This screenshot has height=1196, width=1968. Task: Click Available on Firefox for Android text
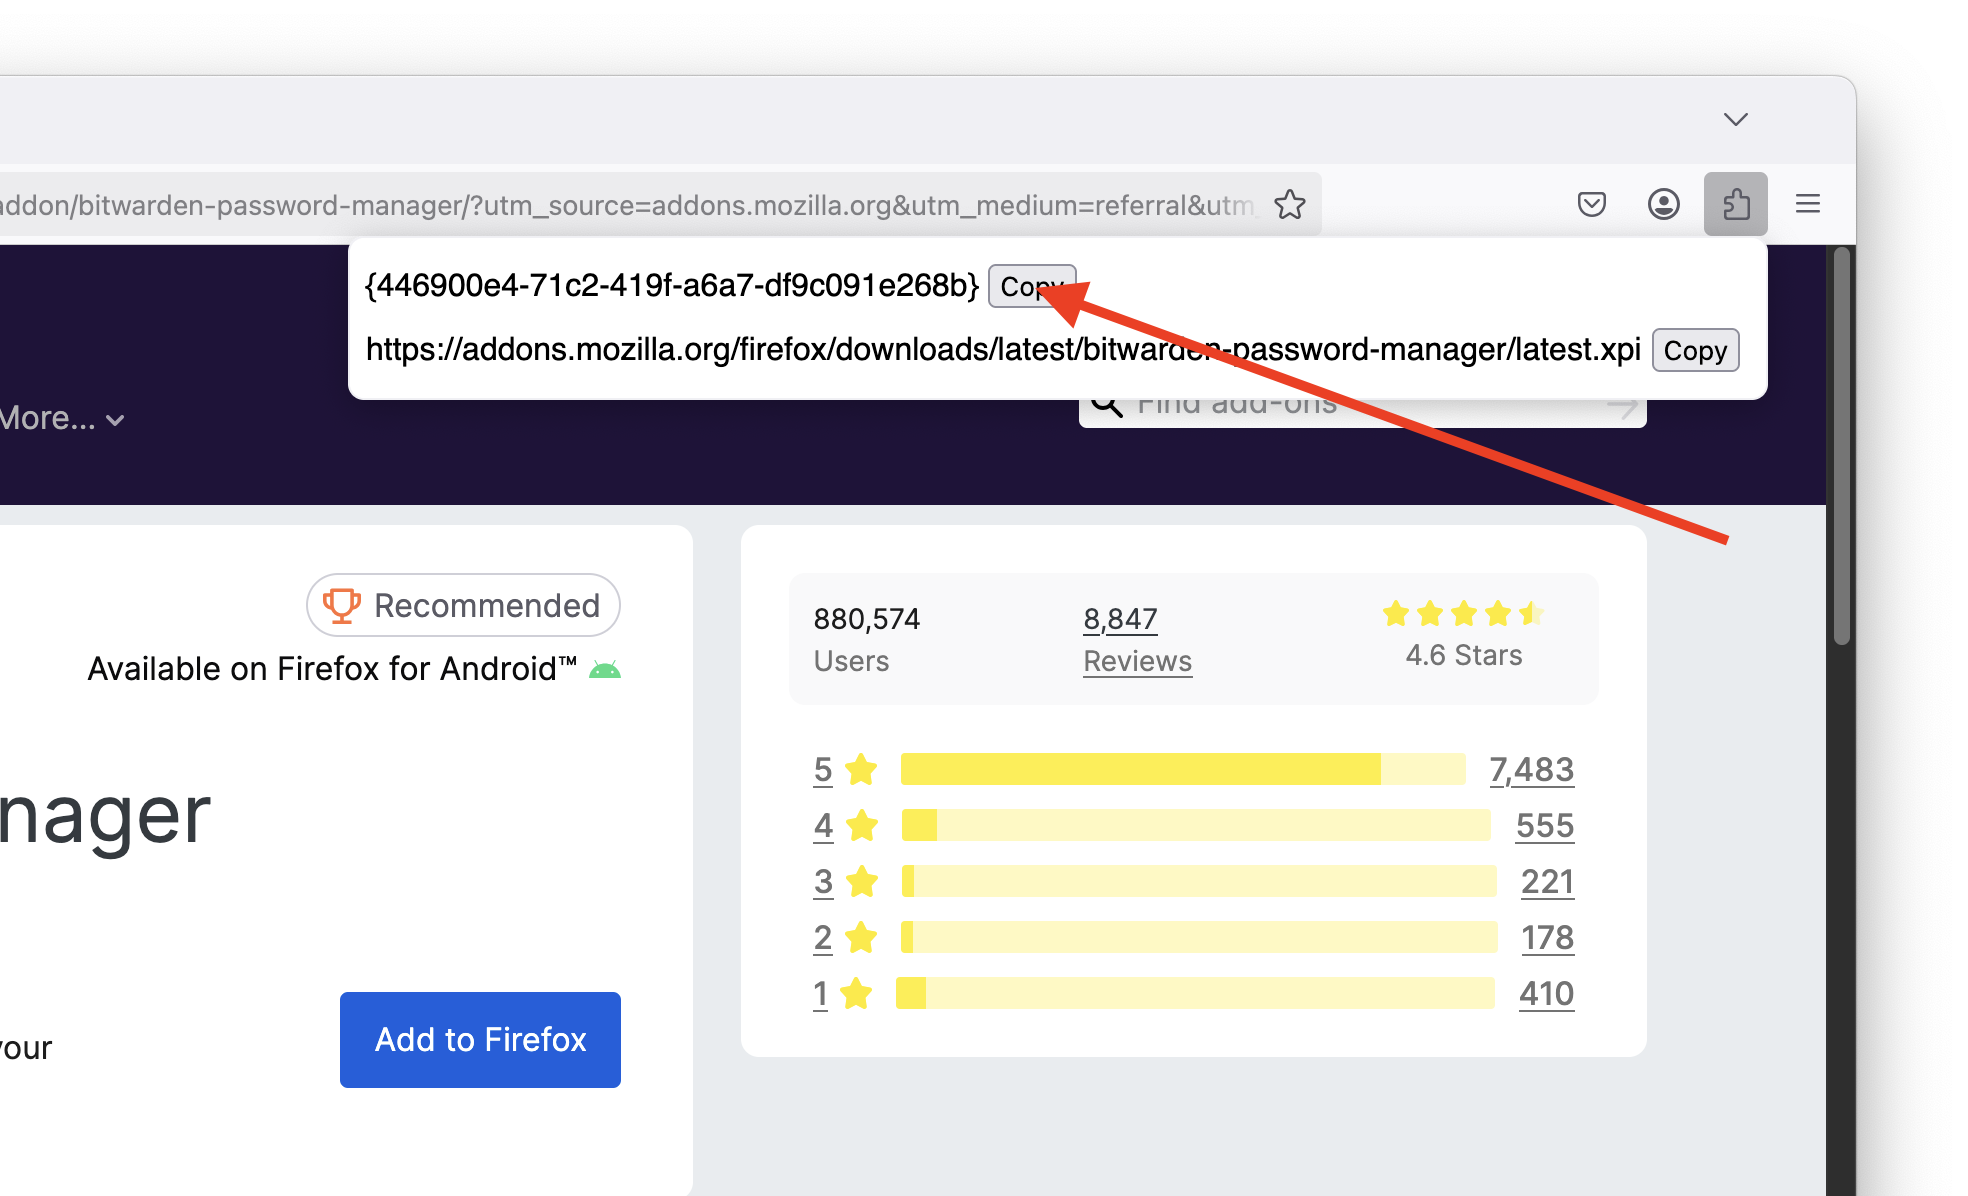tap(332, 668)
